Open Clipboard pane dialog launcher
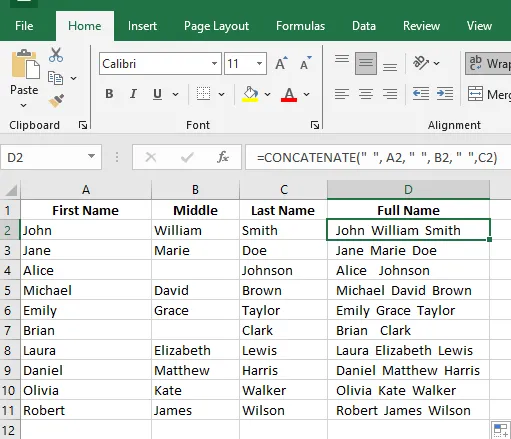This screenshot has height=439, width=511. (83, 125)
